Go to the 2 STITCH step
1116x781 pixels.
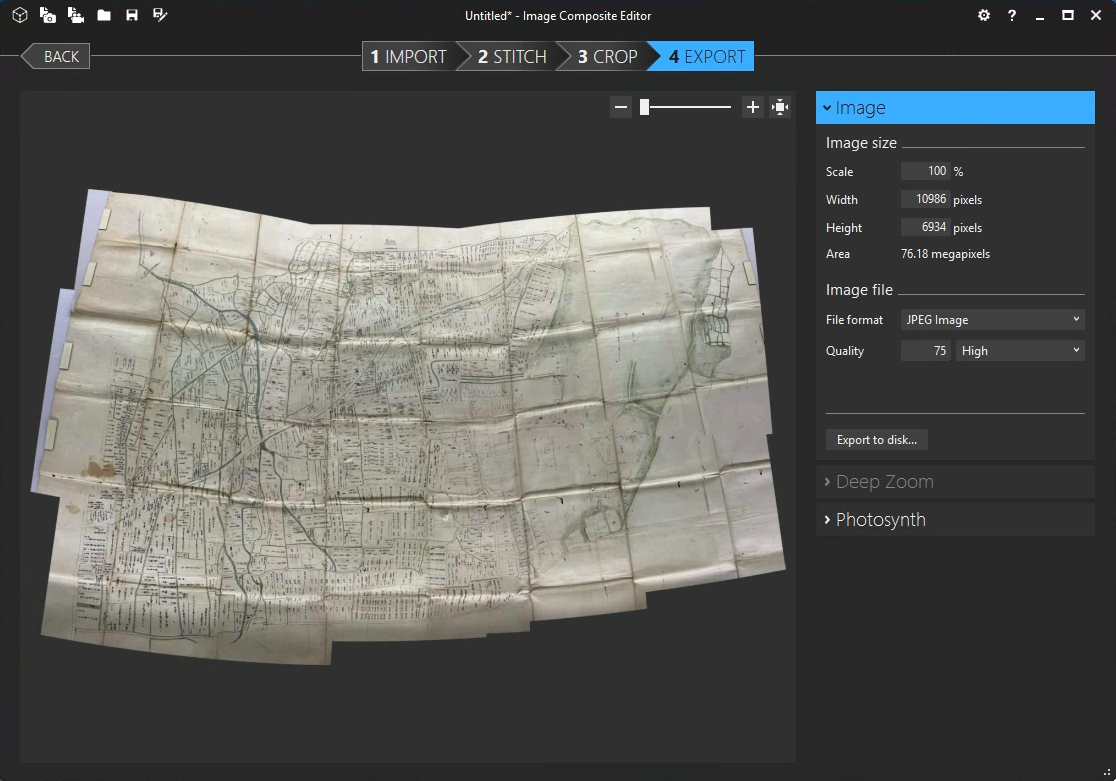[x=510, y=57]
